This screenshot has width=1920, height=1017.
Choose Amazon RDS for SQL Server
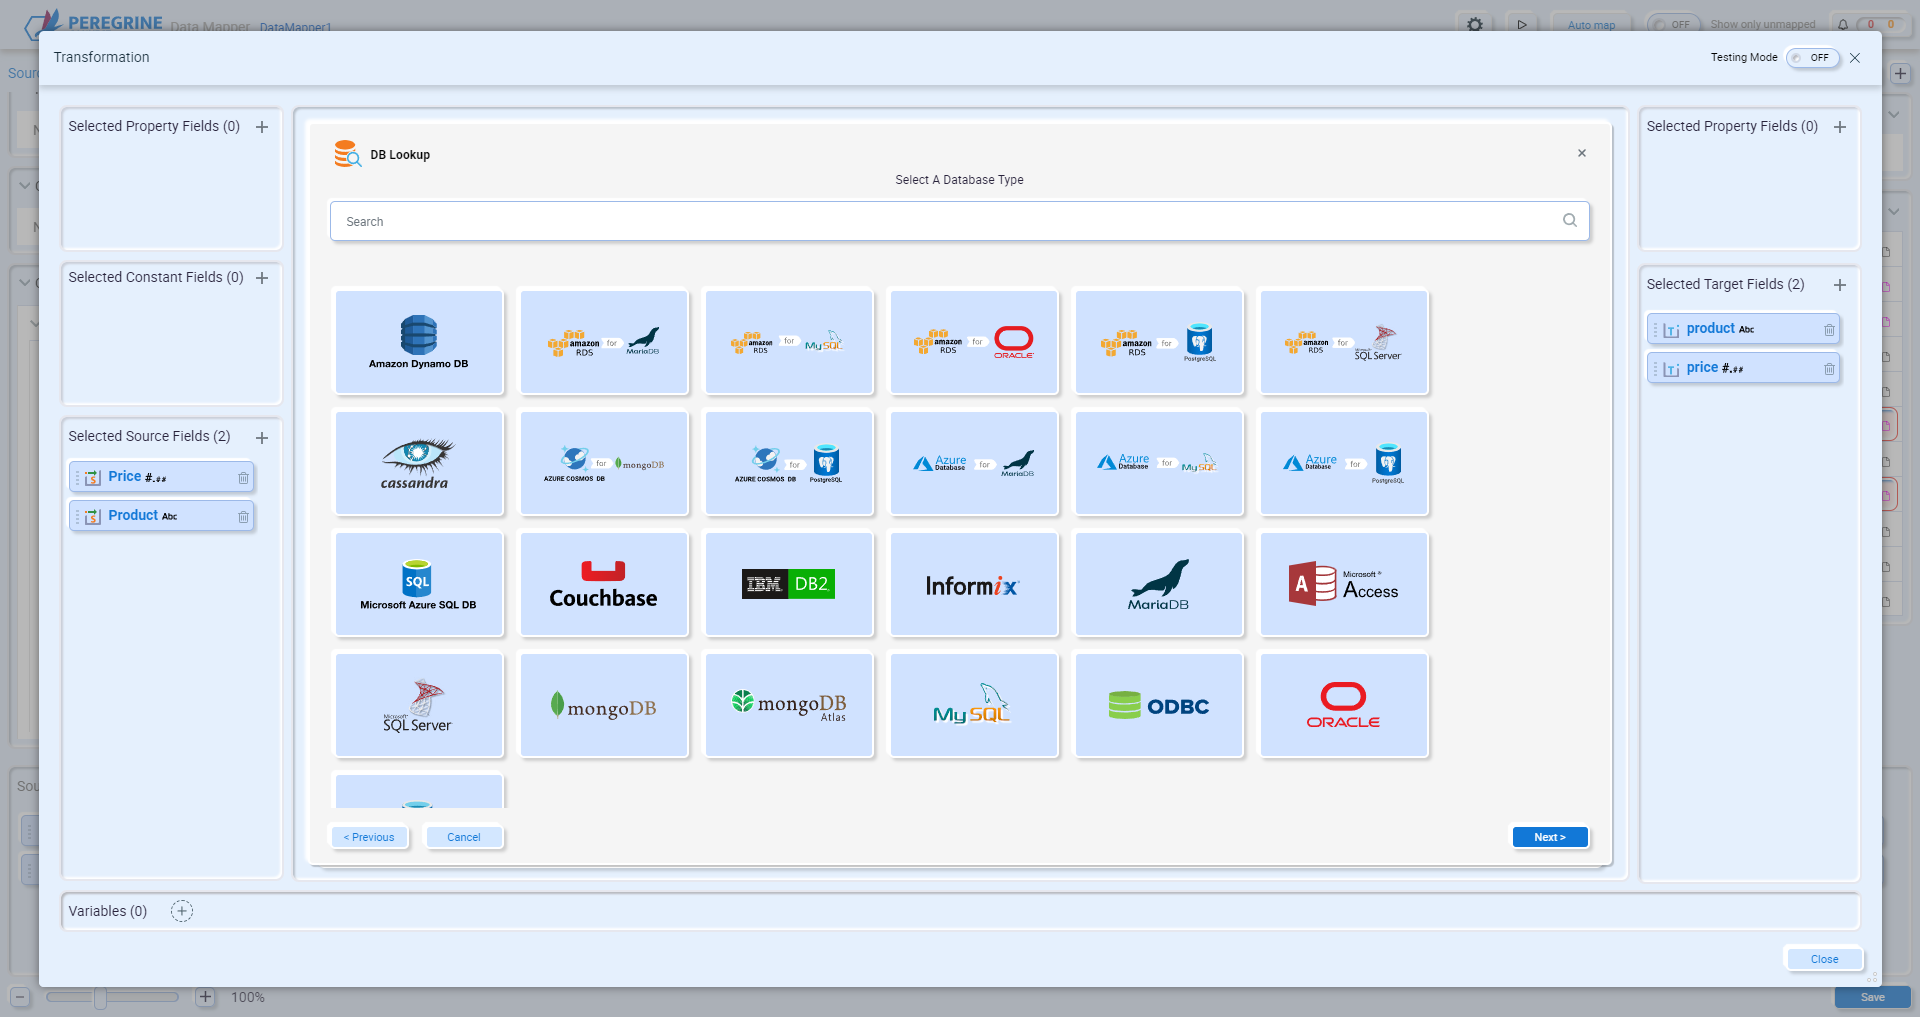pyautogui.click(x=1344, y=342)
